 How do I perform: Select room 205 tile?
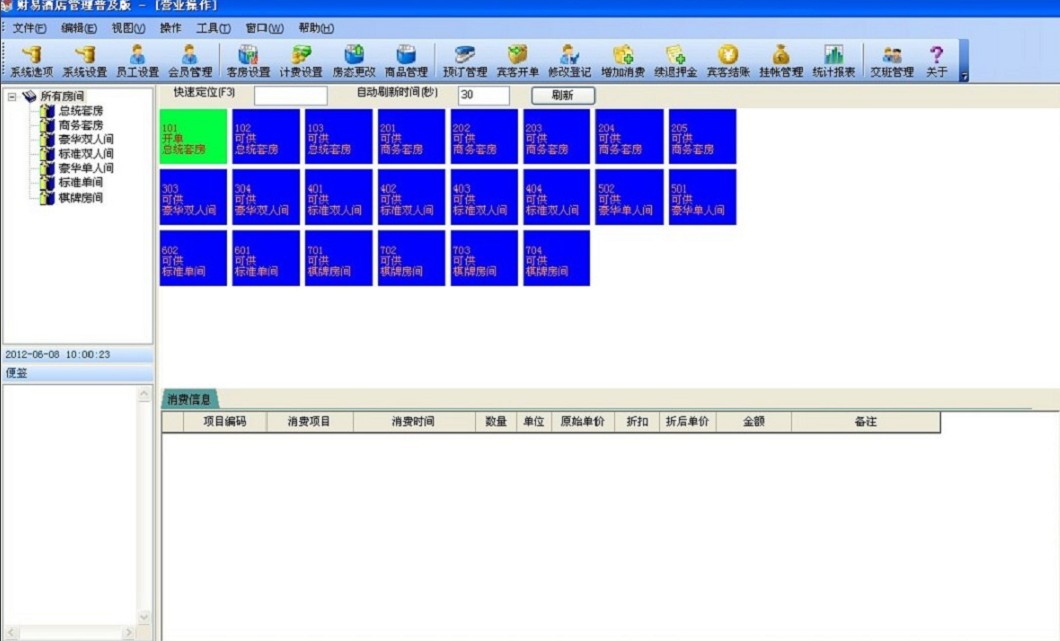click(702, 137)
